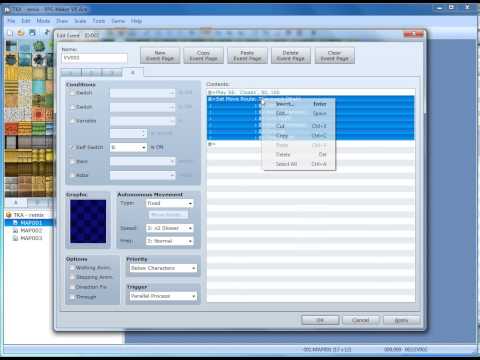Switch to event page tab 1
Image resolution: width=480 pixels, height=360 pixels.
71,73
